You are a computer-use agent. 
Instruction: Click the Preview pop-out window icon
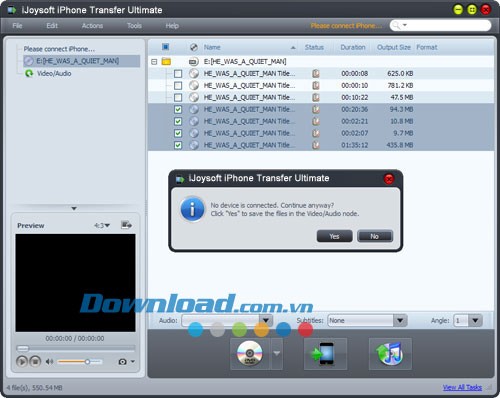(126, 225)
